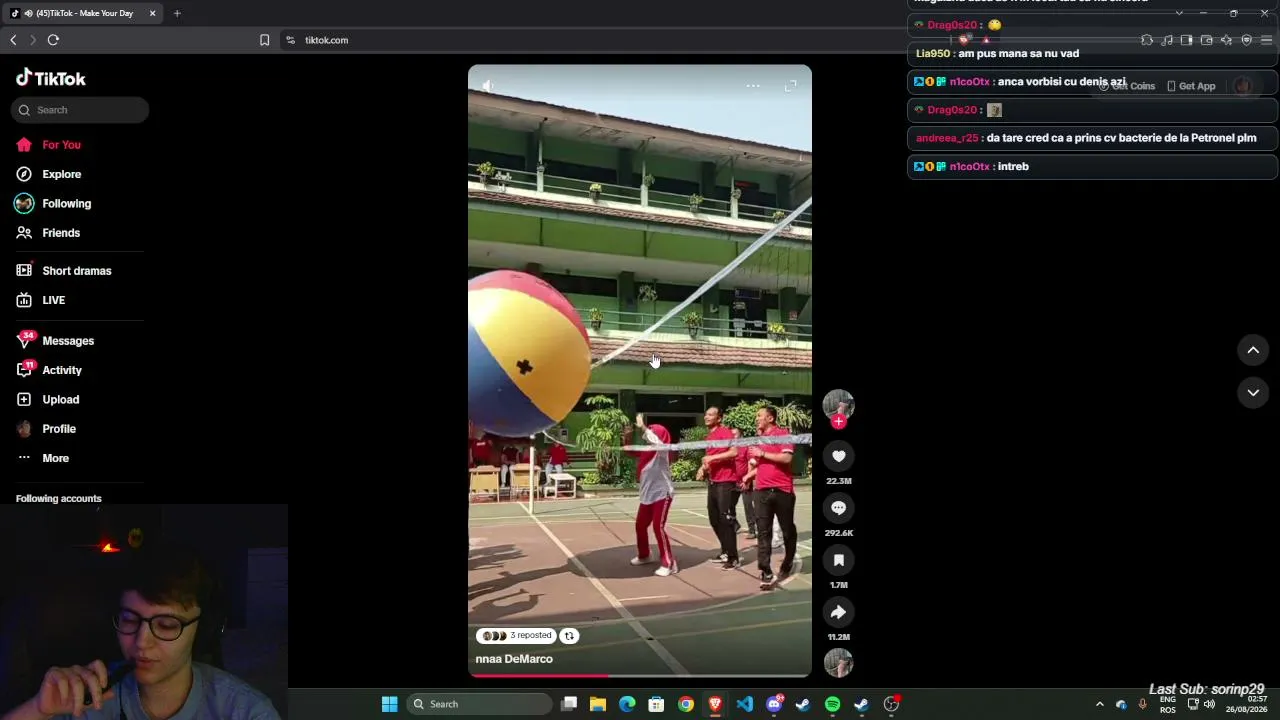This screenshot has width=1280, height=720.
Task: Open the Brave VPN shield icon
Action: tap(1246, 40)
